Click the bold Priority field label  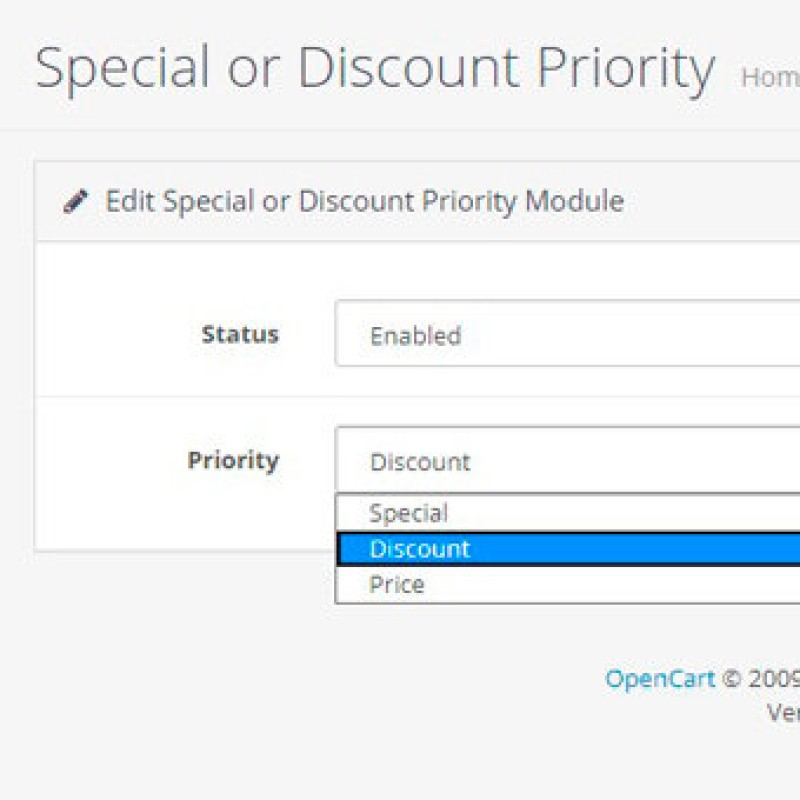[x=233, y=461]
